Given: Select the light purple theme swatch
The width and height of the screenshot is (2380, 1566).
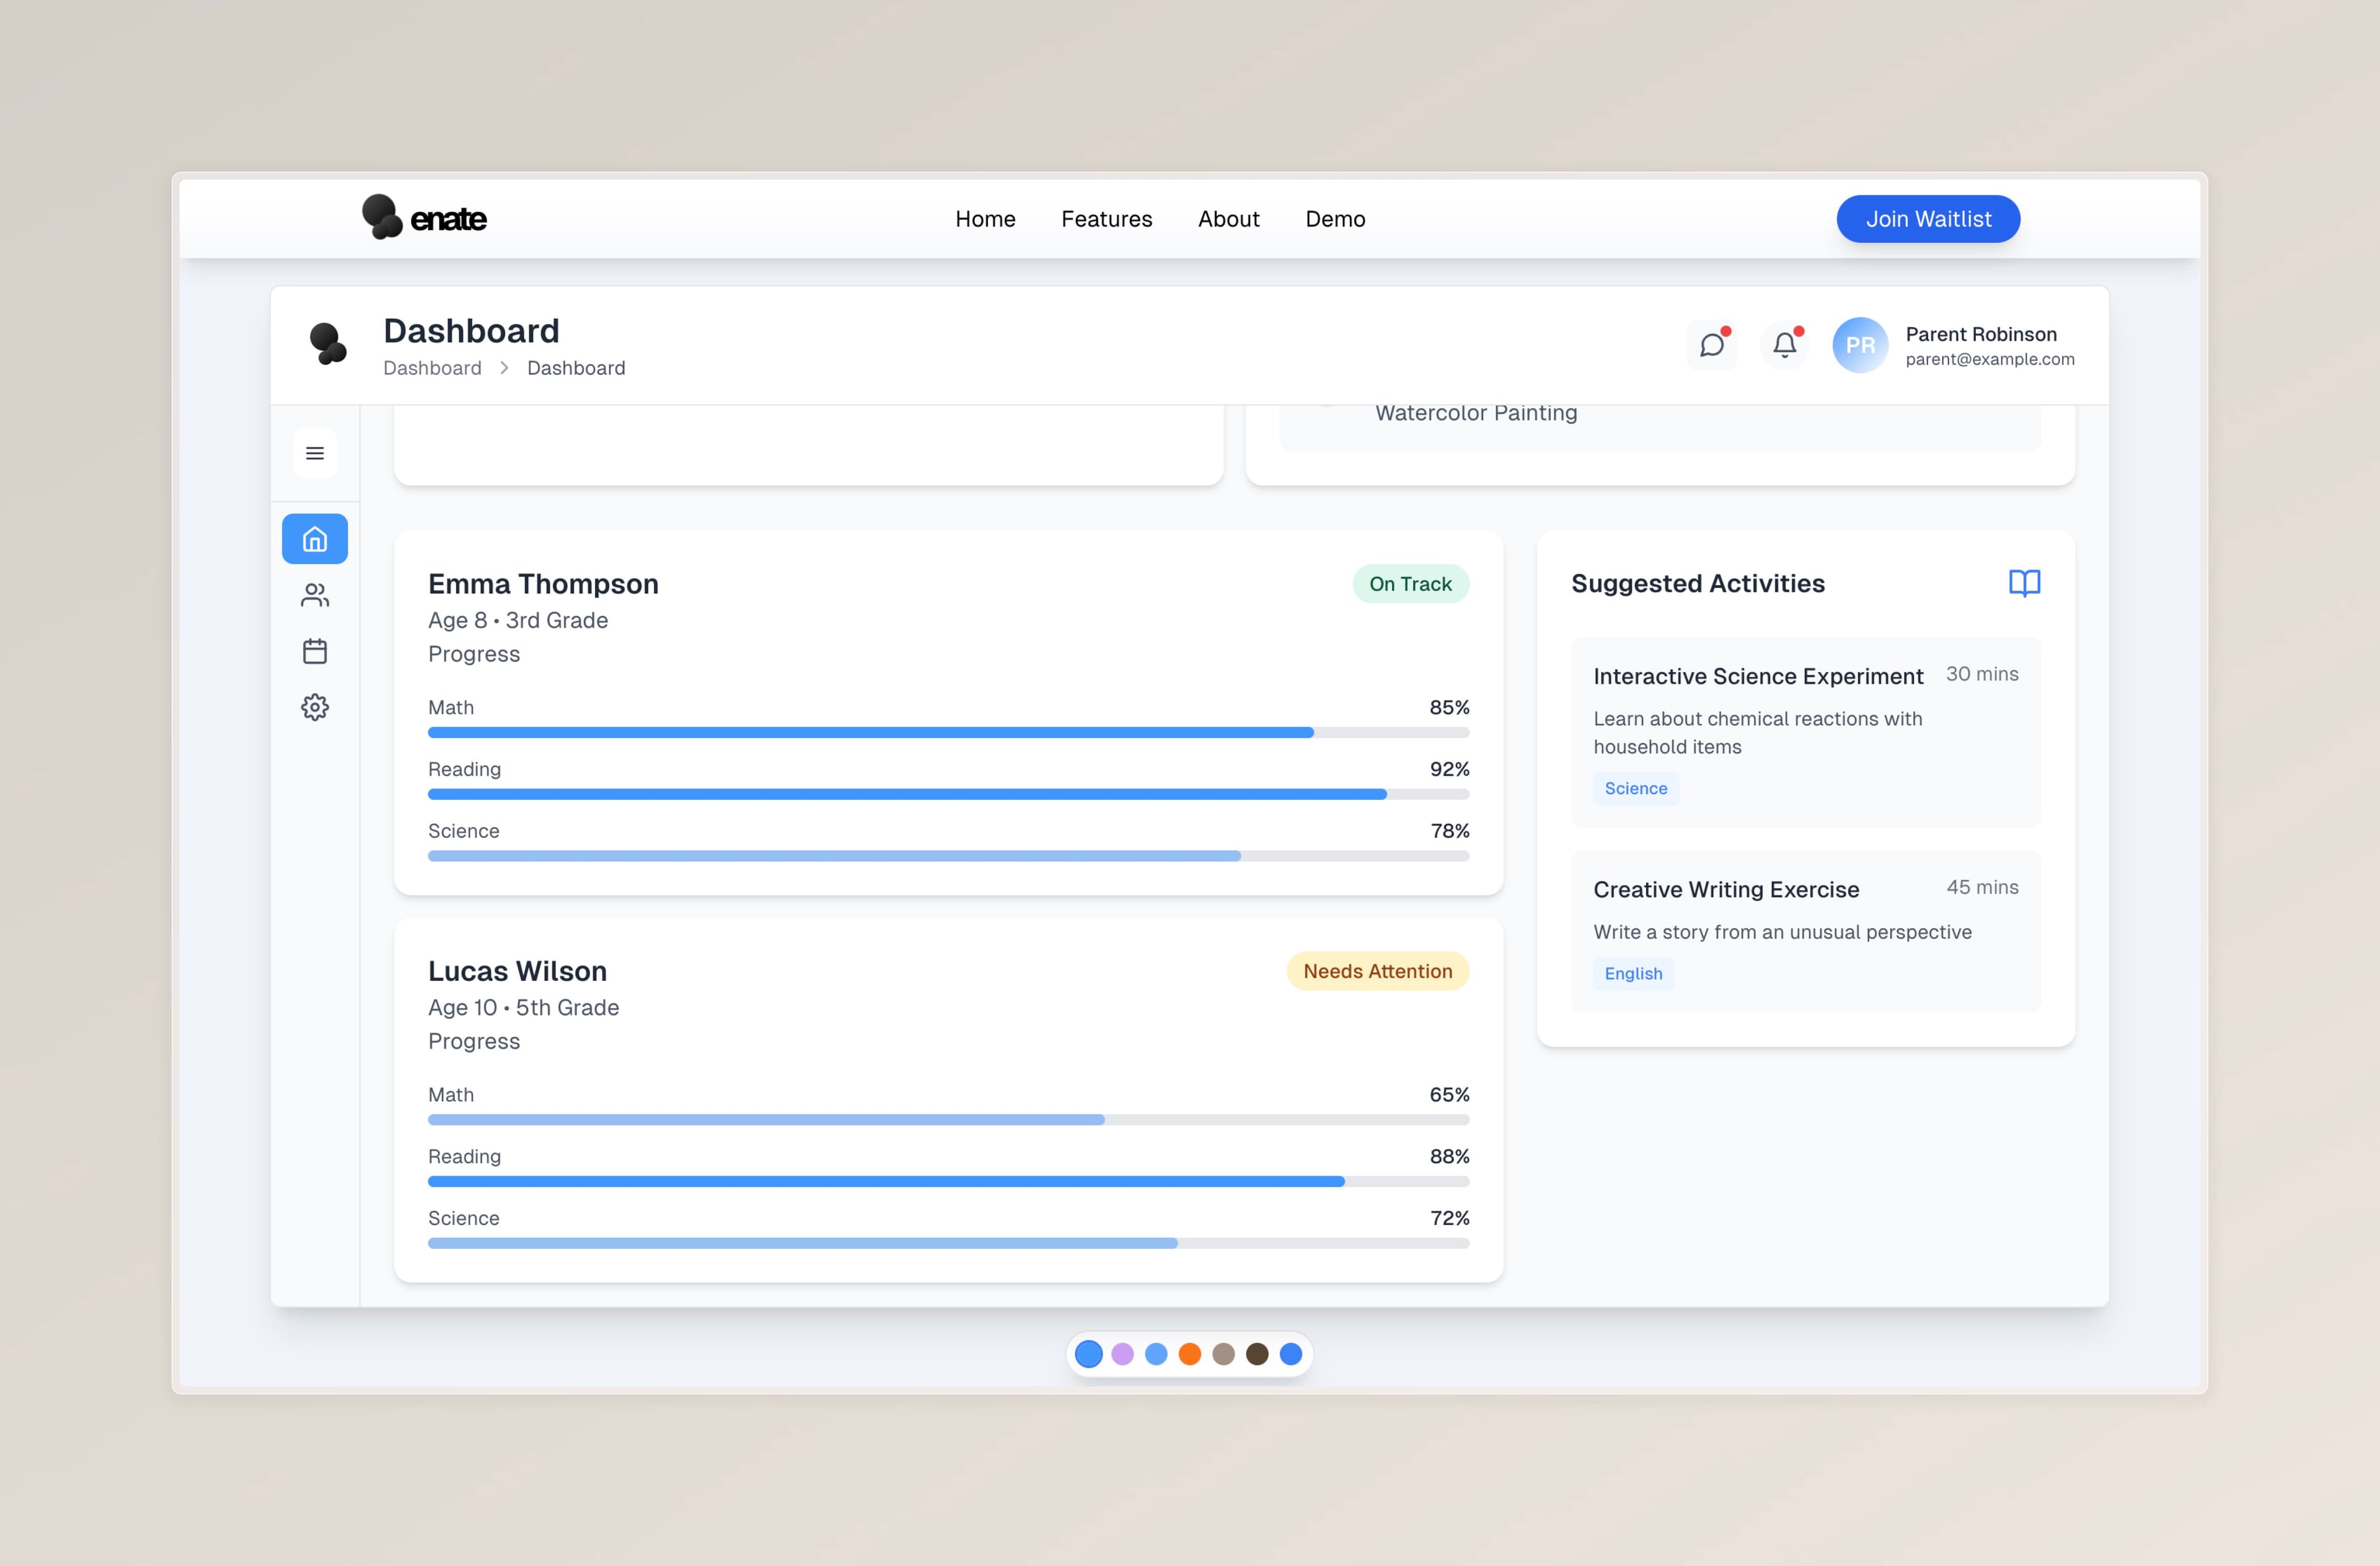Looking at the screenshot, I should [1122, 1354].
